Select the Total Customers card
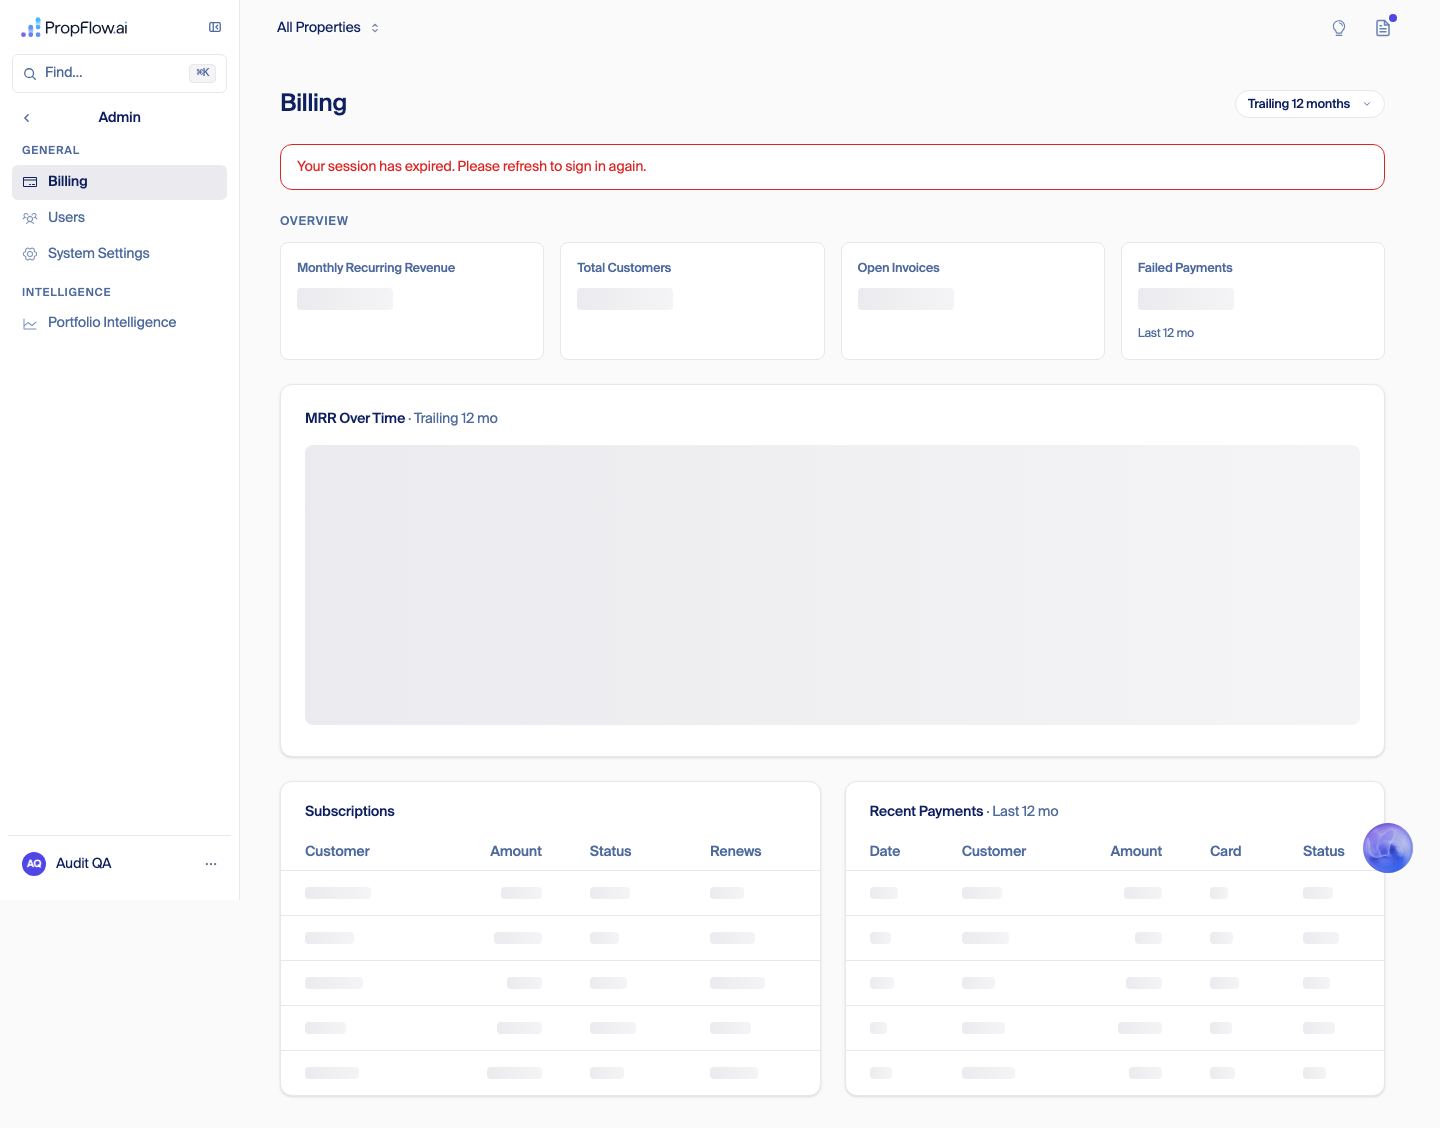Screen dimensions: 1440x1128 coord(692,301)
